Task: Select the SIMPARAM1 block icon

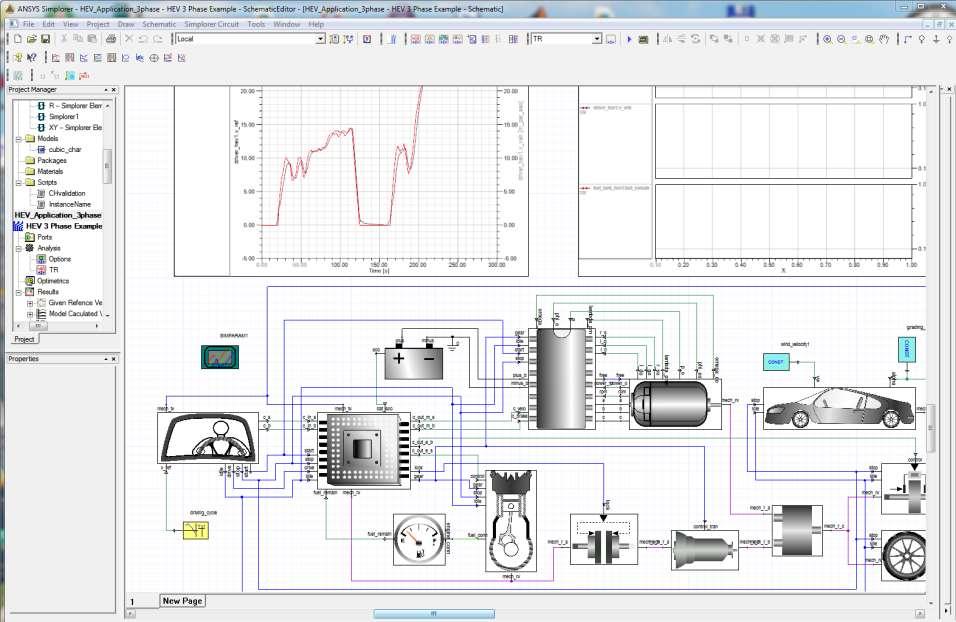Action: 220,357
